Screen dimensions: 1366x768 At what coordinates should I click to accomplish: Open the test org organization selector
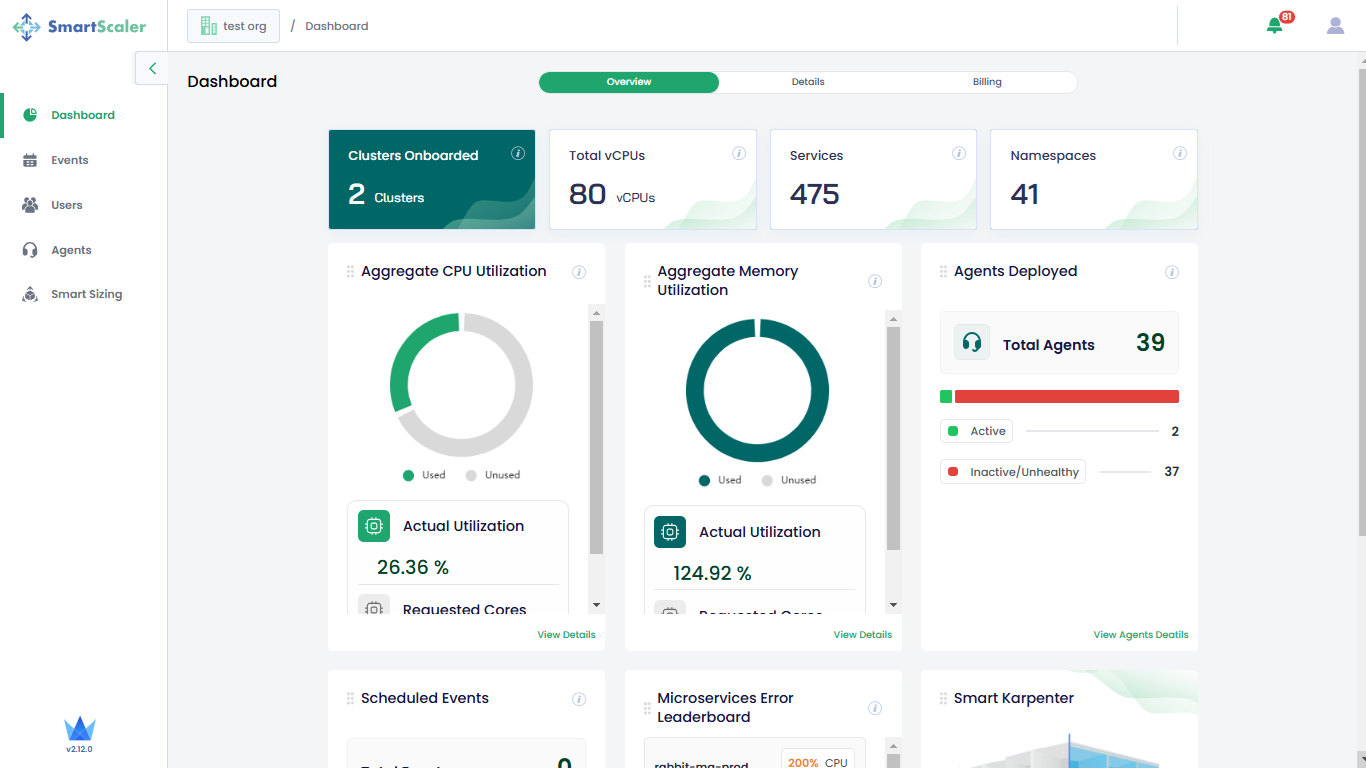(x=233, y=26)
